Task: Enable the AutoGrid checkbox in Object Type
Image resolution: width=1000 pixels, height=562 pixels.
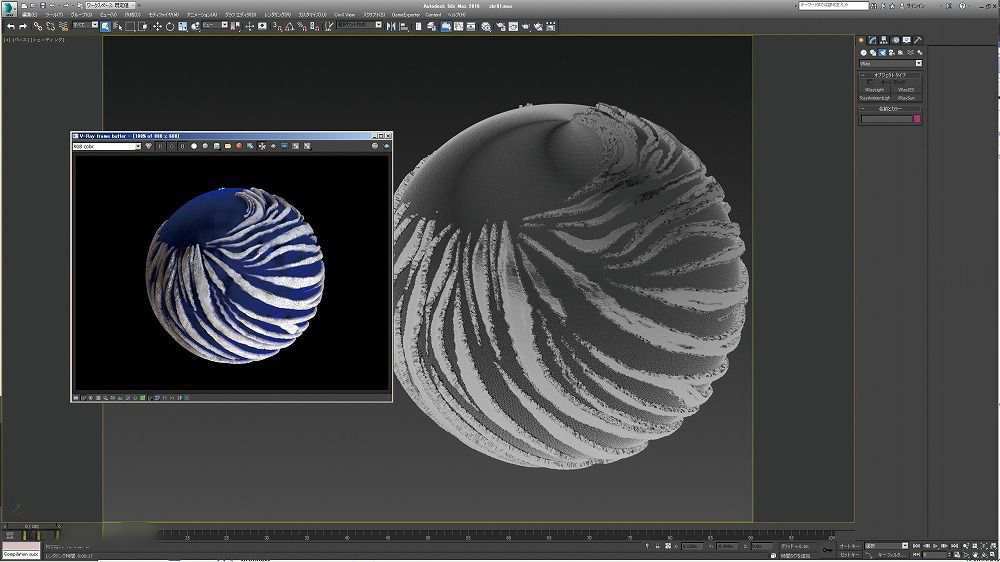Action: point(870,82)
